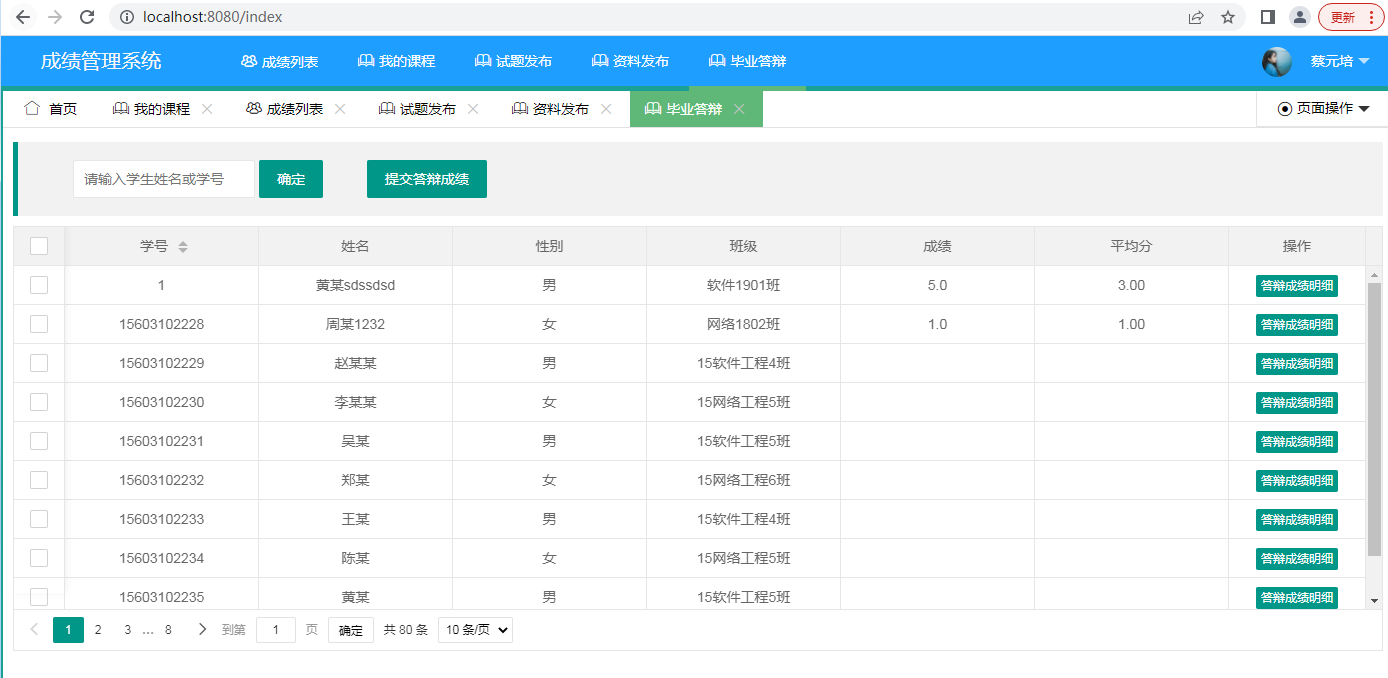This screenshot has width=1388, height=678.
Task: Open the 蔡元培 user account dropdown
Action: click(x=1339, y=61)
